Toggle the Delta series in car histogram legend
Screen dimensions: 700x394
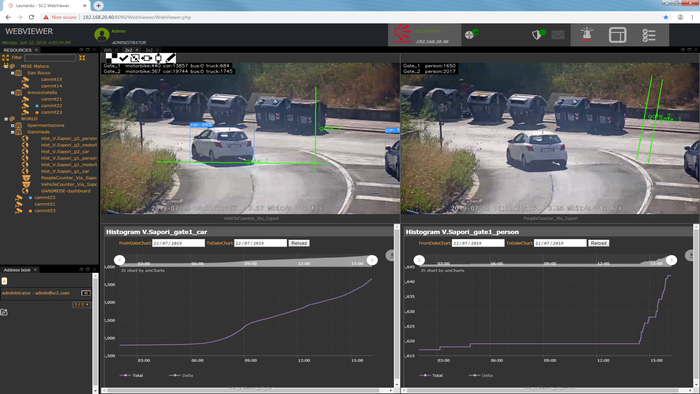tap(181, 375)
